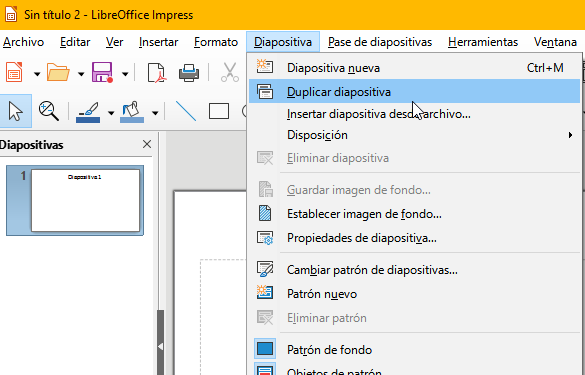The image size is (585, 375).
Task: Choose Cambiar patrón de diapositivas
Action: (414, 270)
